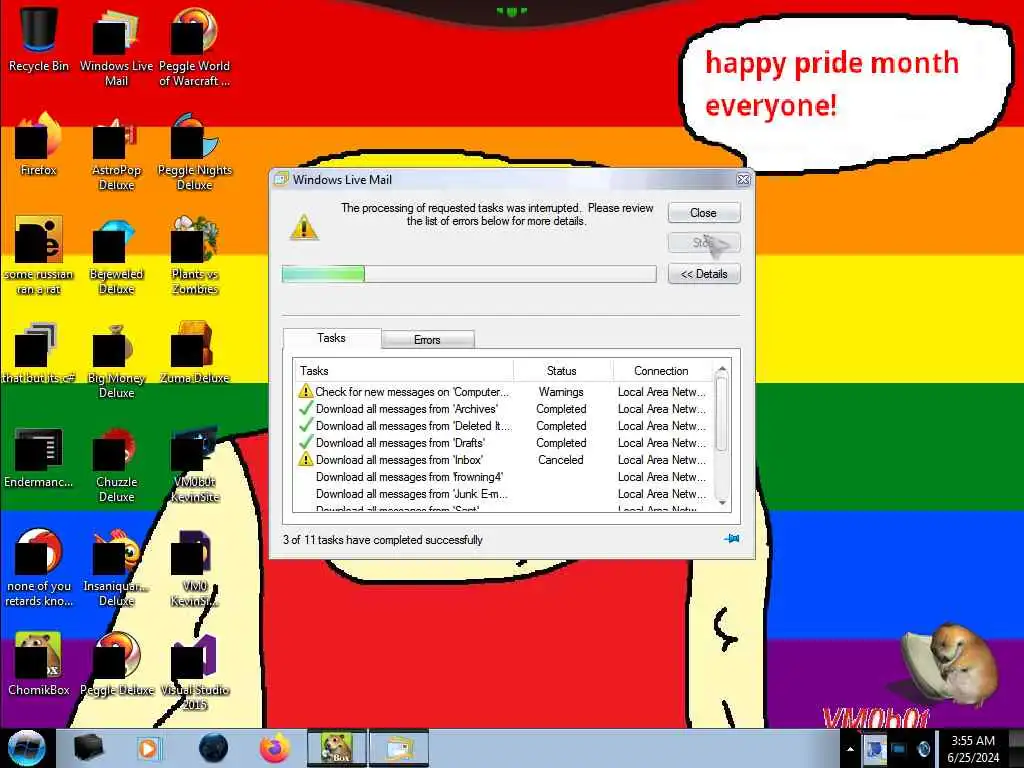This screenshot has width=1024, height=768.
Task: Click the grayed-out Stop button
Action: [703, 243]
